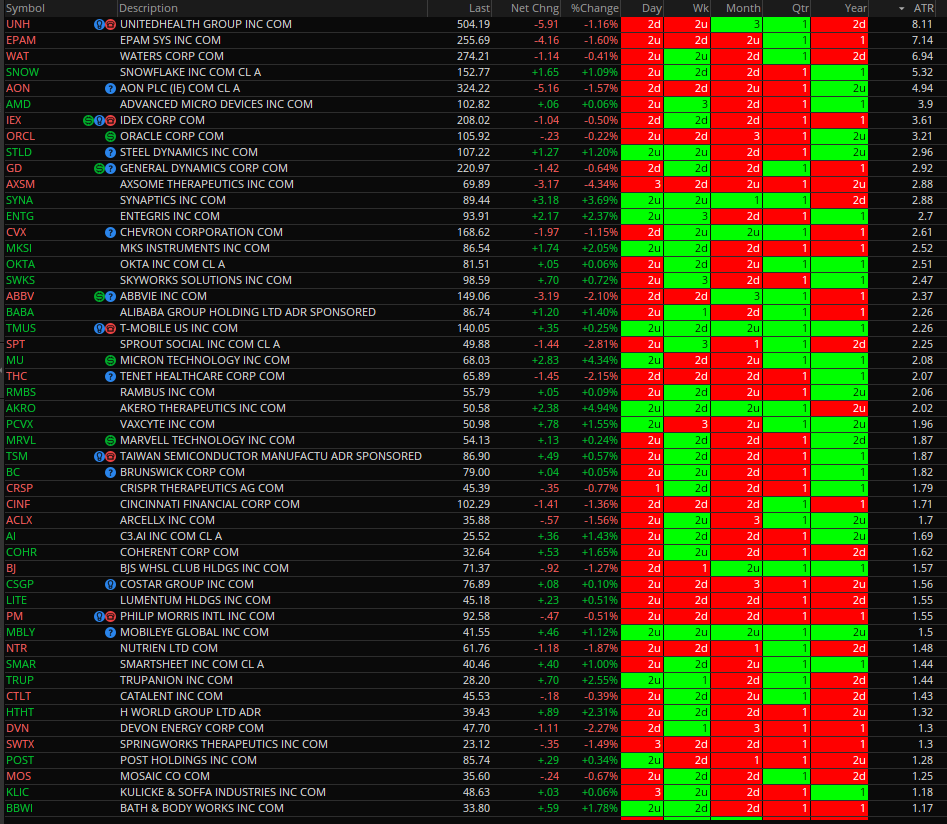Click question mark icon beside Mobileye Global

(111, 633)
